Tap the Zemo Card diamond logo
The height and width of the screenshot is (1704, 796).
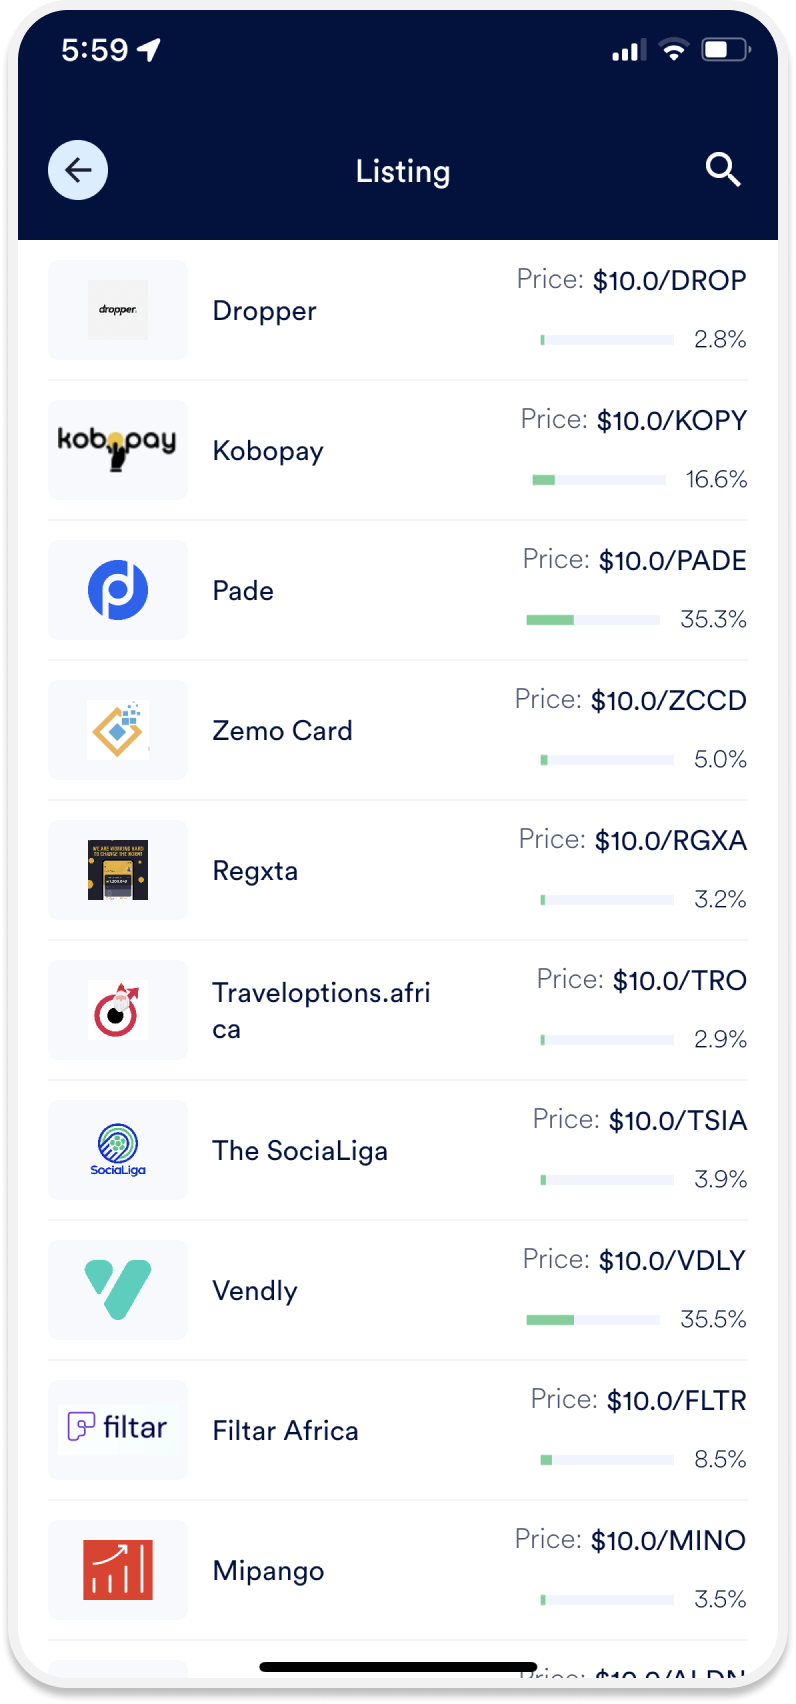point(118,730)
